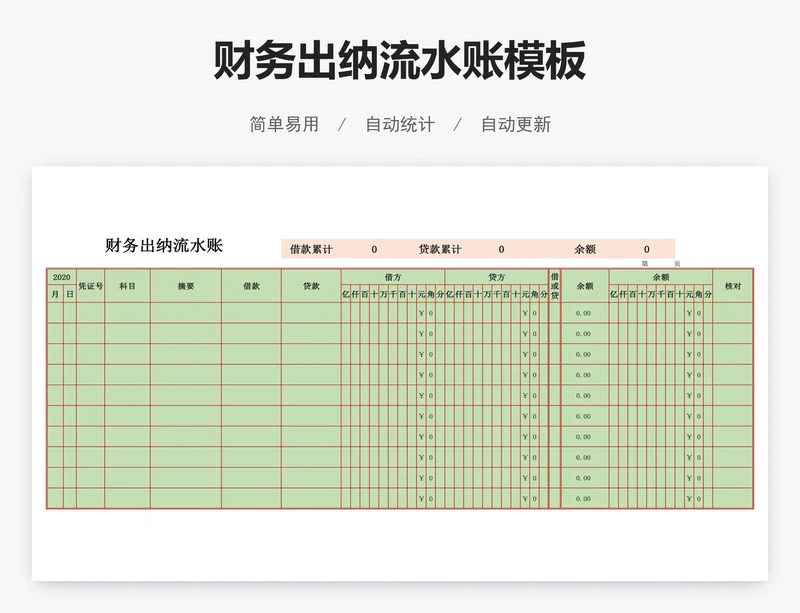Select the 借方 group header
The width and height of the screenshot is (800, 613).
click(393, 277)
